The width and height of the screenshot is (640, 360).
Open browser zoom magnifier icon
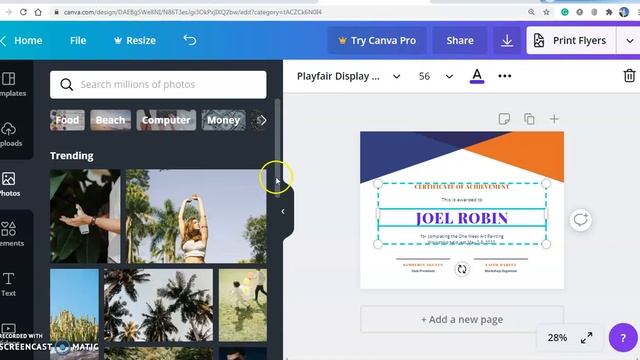point(531,12)
